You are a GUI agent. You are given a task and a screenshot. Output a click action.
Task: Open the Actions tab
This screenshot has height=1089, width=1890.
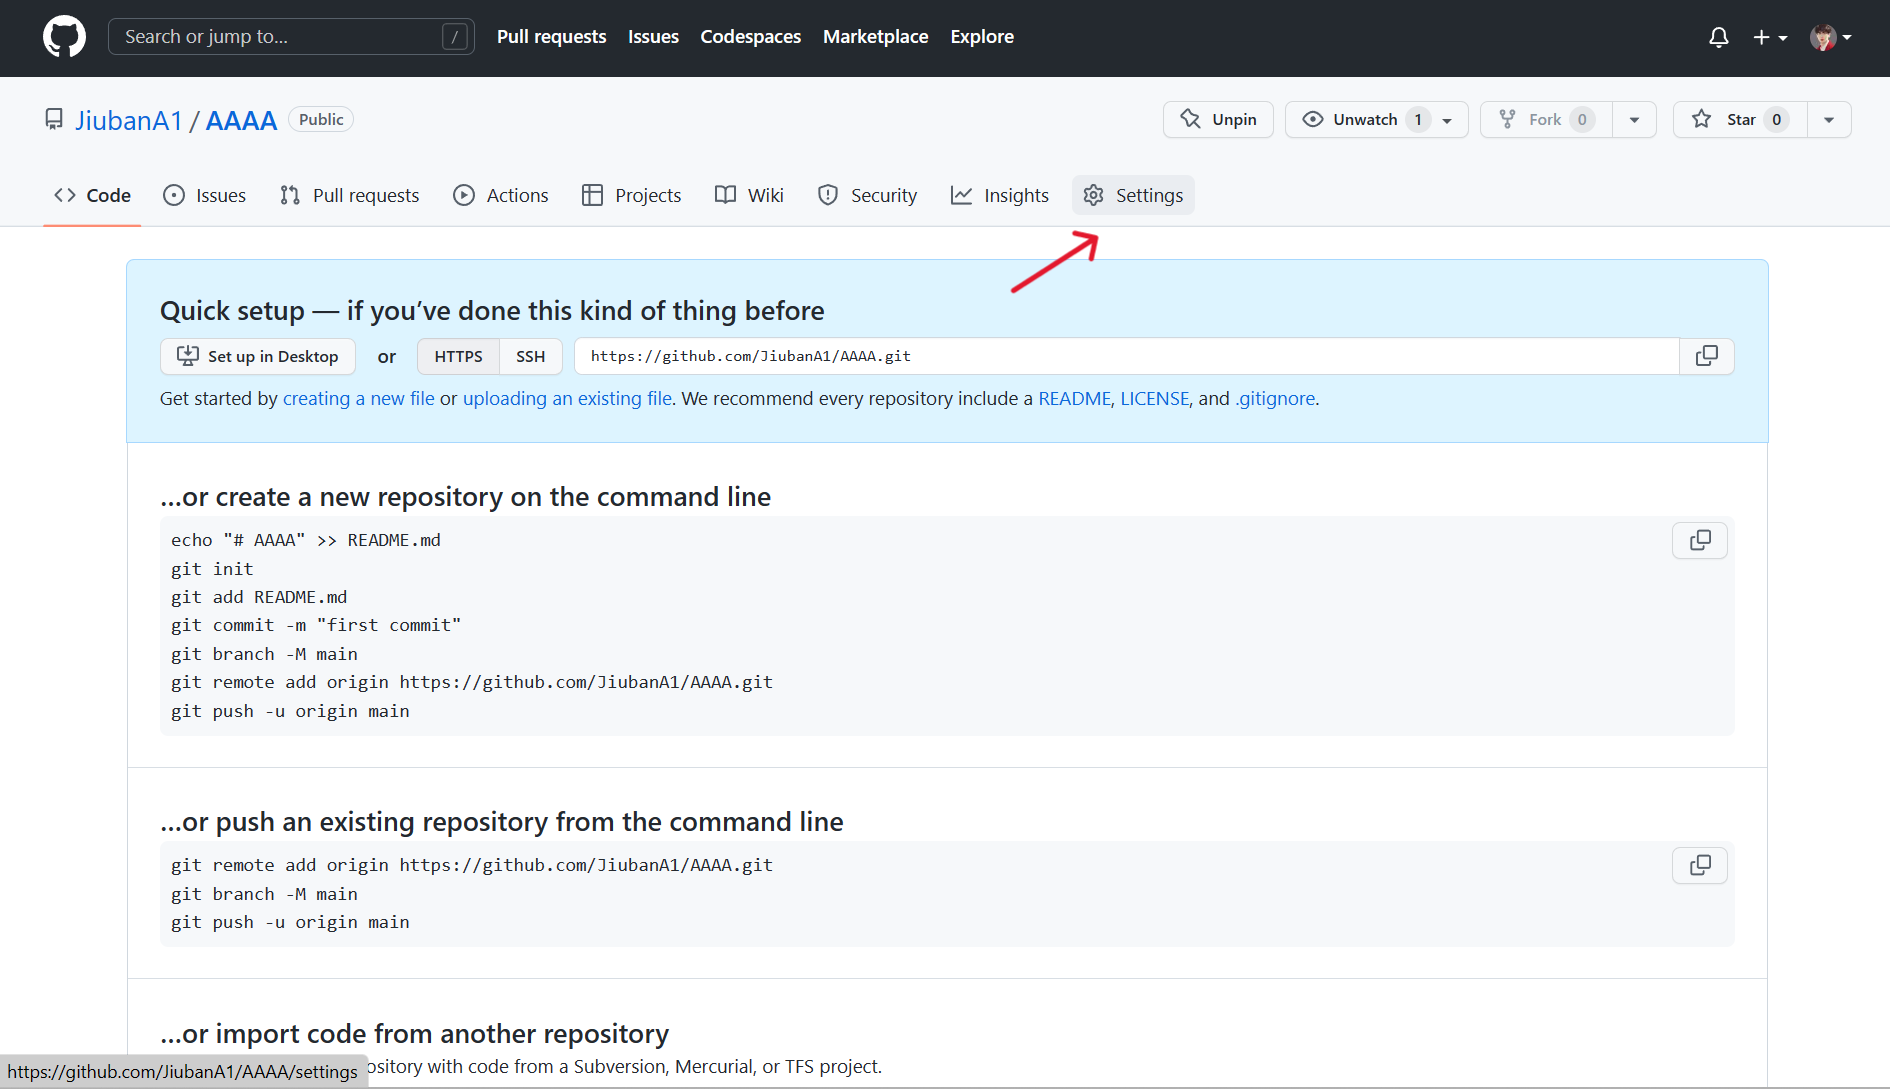500,196
